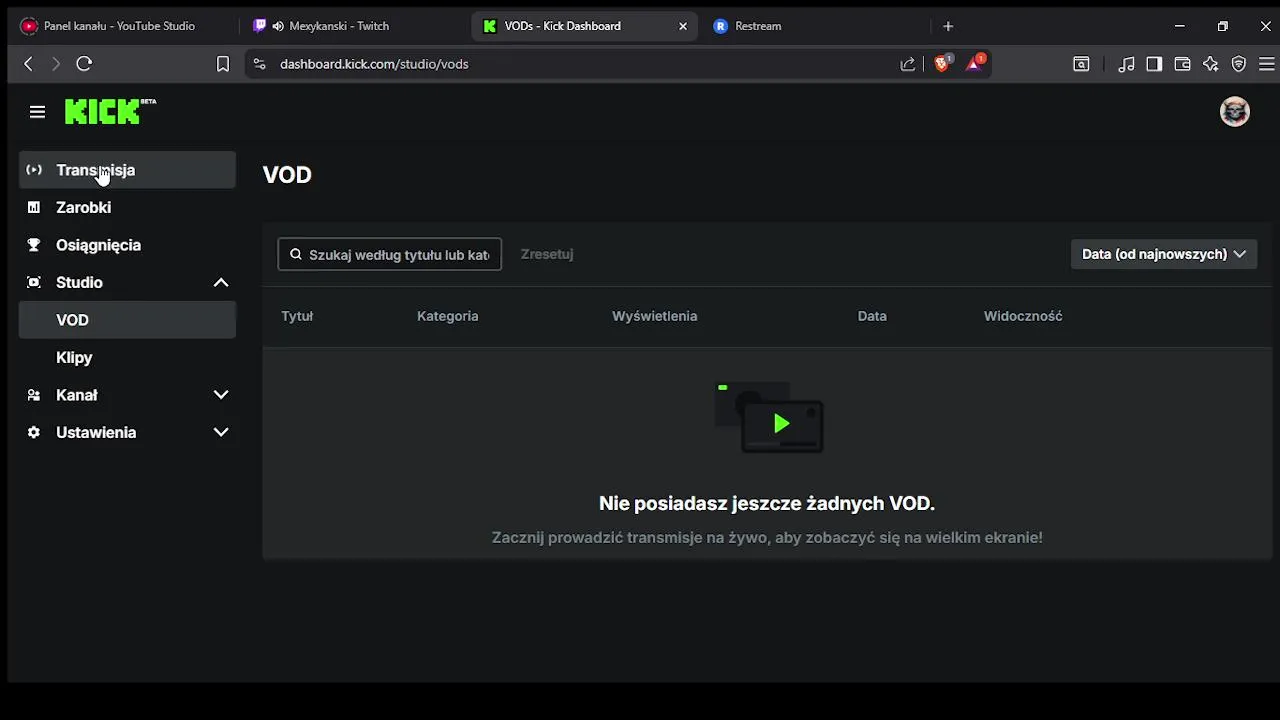Select Klipy in Studio submenu
1280x720 pixels.
[x=127, y=357]
